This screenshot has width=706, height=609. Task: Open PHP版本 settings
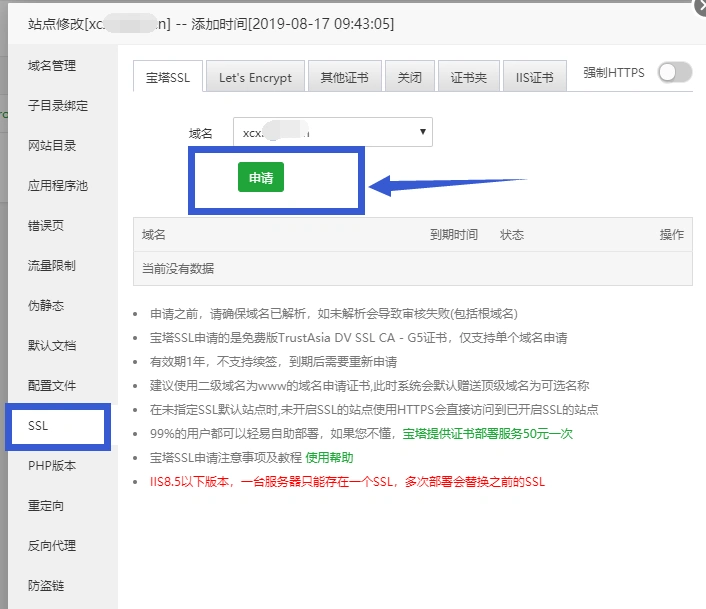[52, 466]
